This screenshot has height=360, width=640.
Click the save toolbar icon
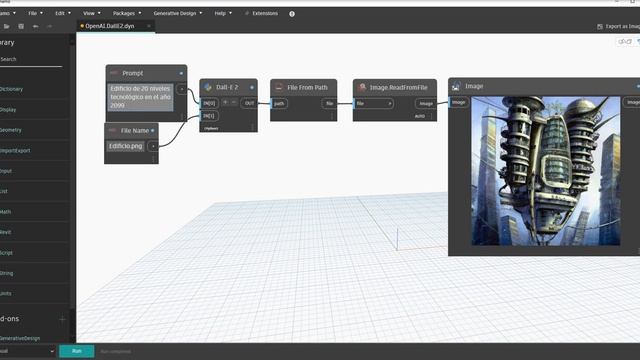point(21,26)
